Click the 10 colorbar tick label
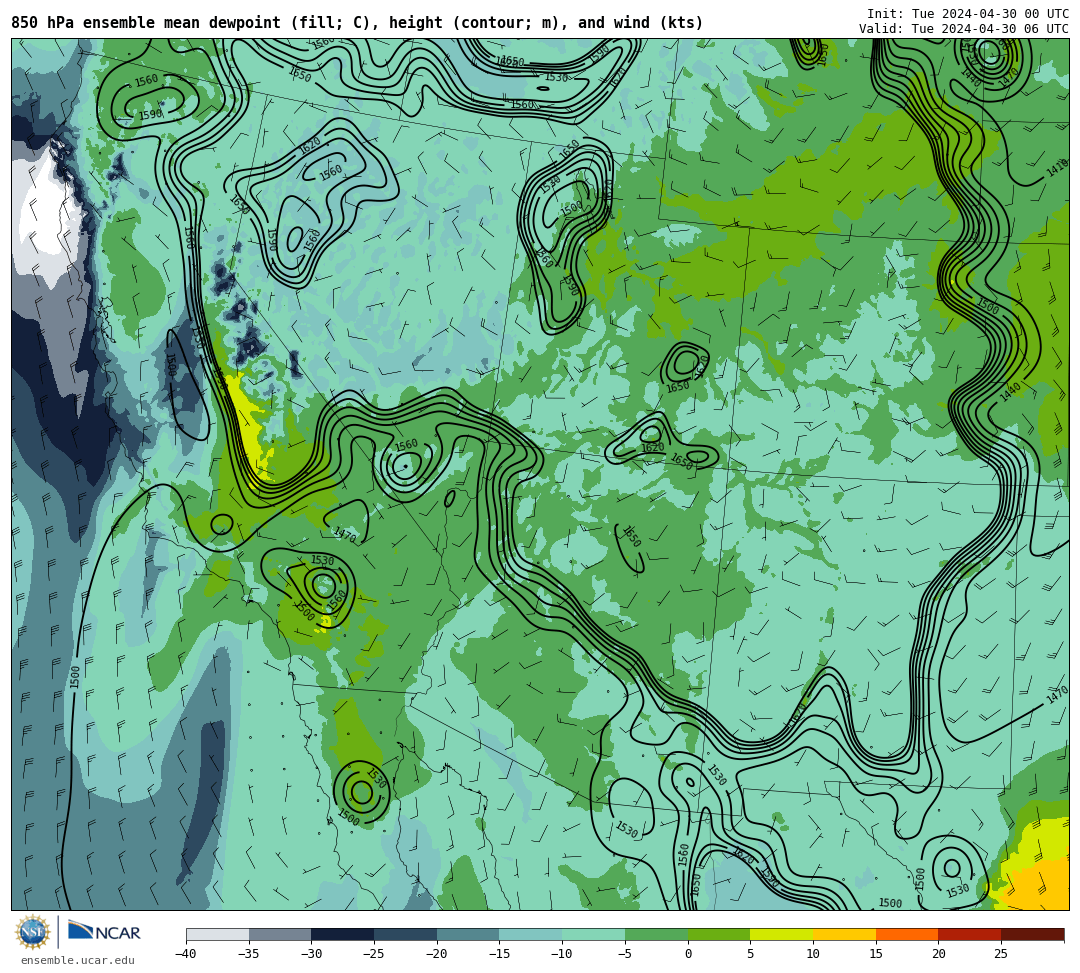Image resolution: width=1080 pixels, height=973 pixels. click(x=813, y=954)
